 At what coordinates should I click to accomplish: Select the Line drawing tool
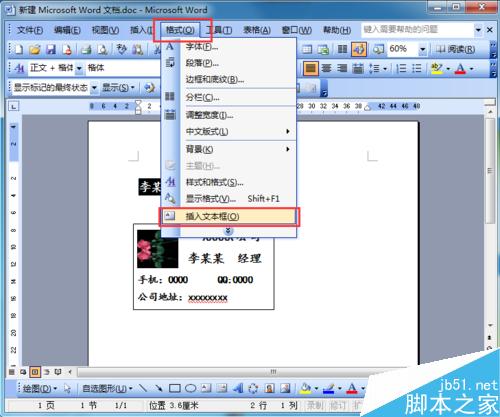tap(143, 388)
